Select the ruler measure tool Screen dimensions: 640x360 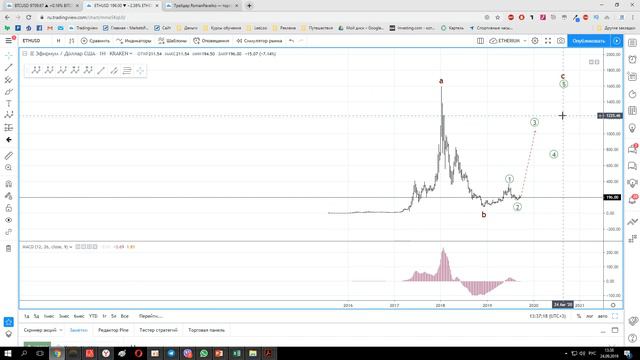(x=9, y=156)
